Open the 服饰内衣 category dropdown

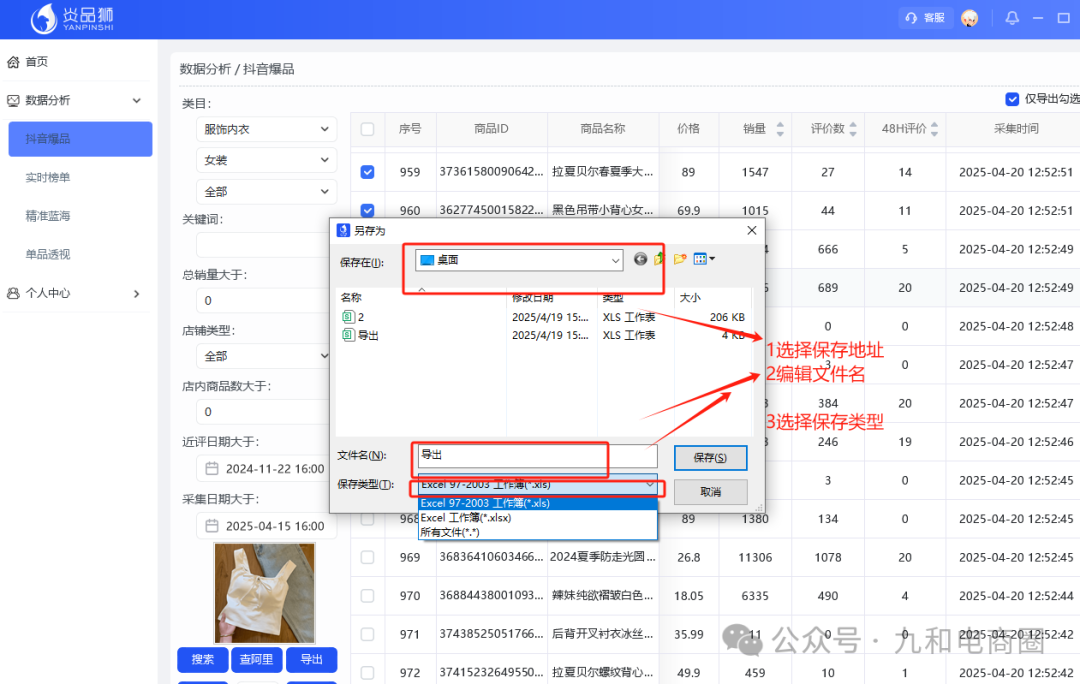pos(266,129)
